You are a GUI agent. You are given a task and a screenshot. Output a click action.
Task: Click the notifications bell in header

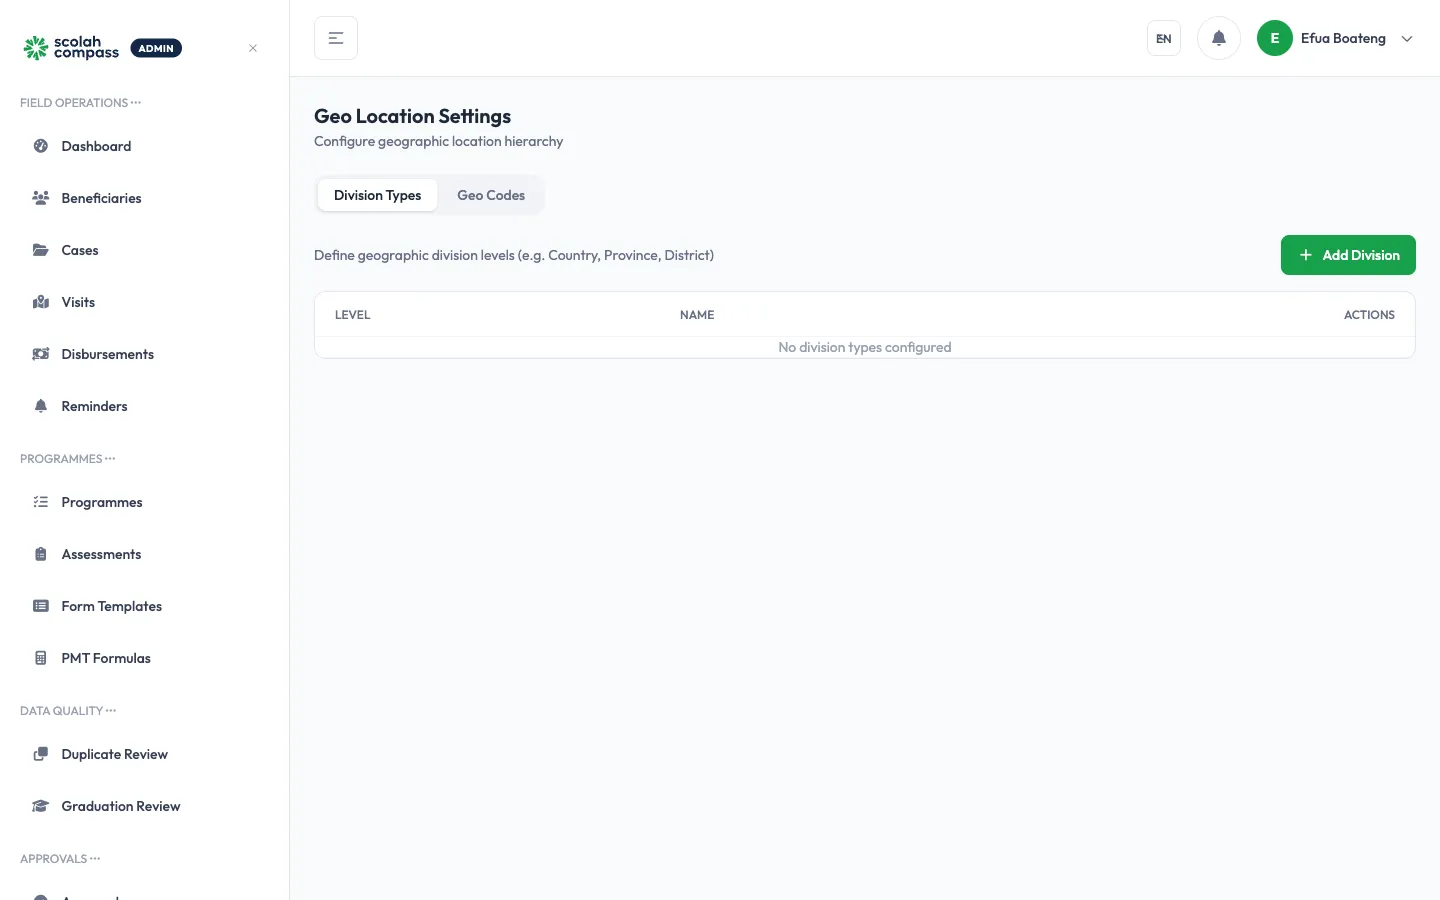click(1219, 38)
